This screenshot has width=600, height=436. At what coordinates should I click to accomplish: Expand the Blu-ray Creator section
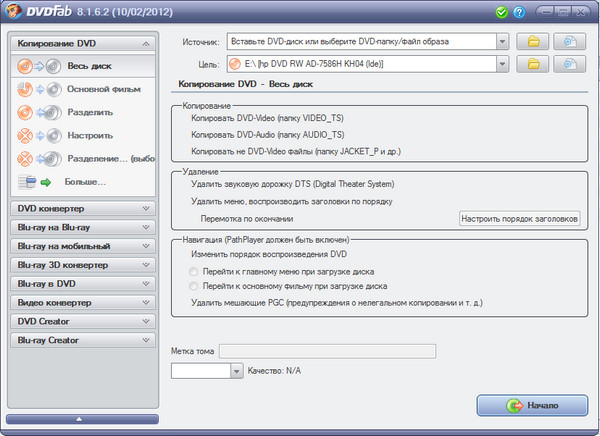83,340
